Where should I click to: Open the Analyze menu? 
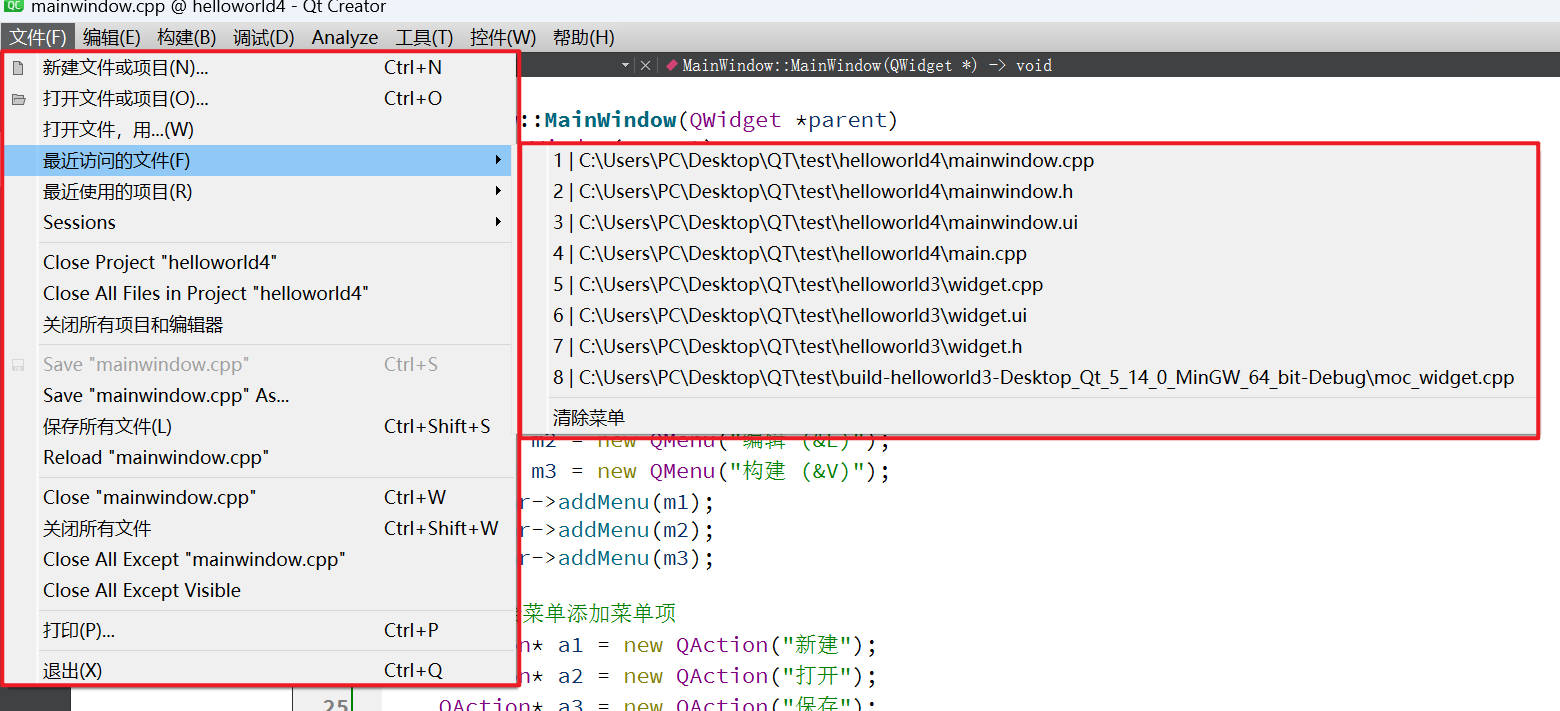tap(345, 37)
